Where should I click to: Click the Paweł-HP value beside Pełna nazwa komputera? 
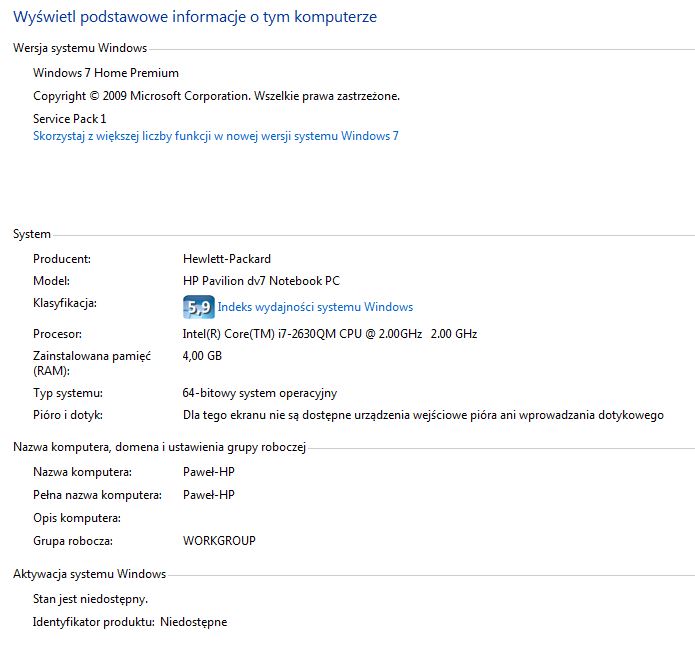(x=208, y=495)
